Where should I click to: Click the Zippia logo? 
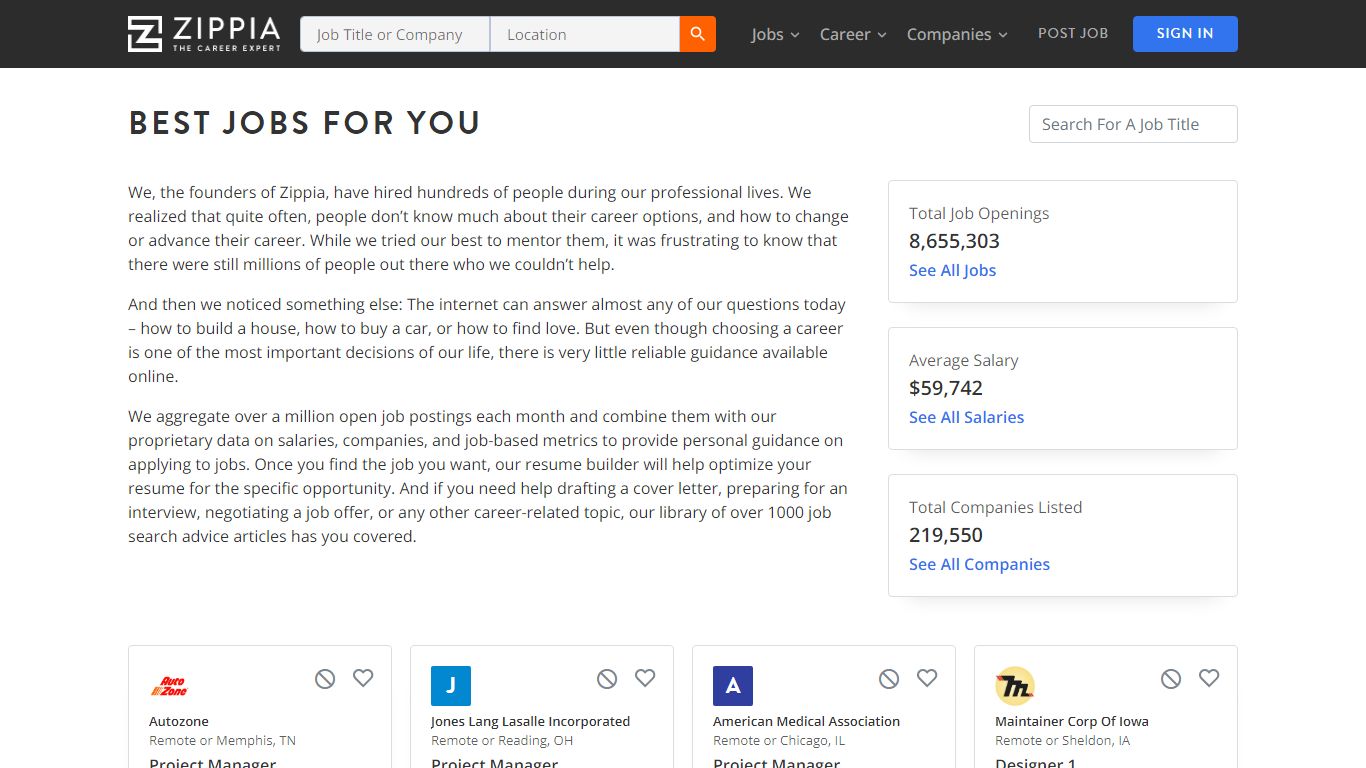pos(204,34)
